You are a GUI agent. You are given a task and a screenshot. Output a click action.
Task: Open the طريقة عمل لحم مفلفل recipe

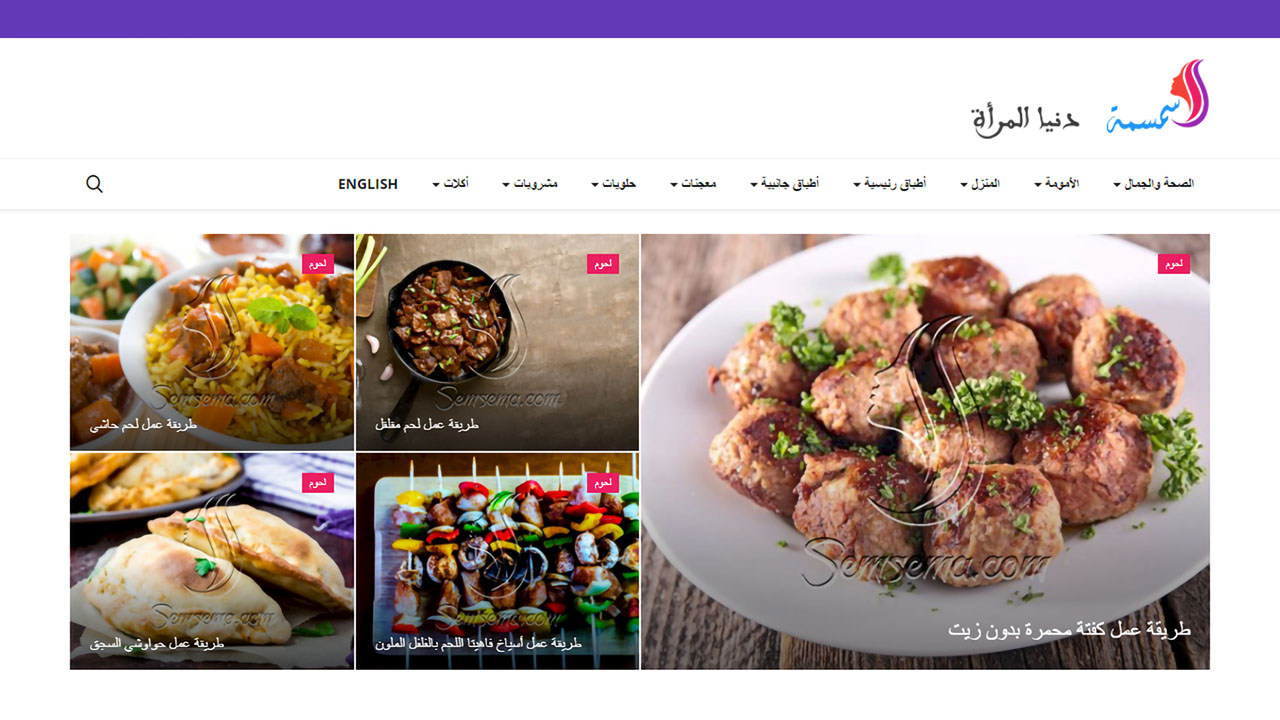[427, 424]
